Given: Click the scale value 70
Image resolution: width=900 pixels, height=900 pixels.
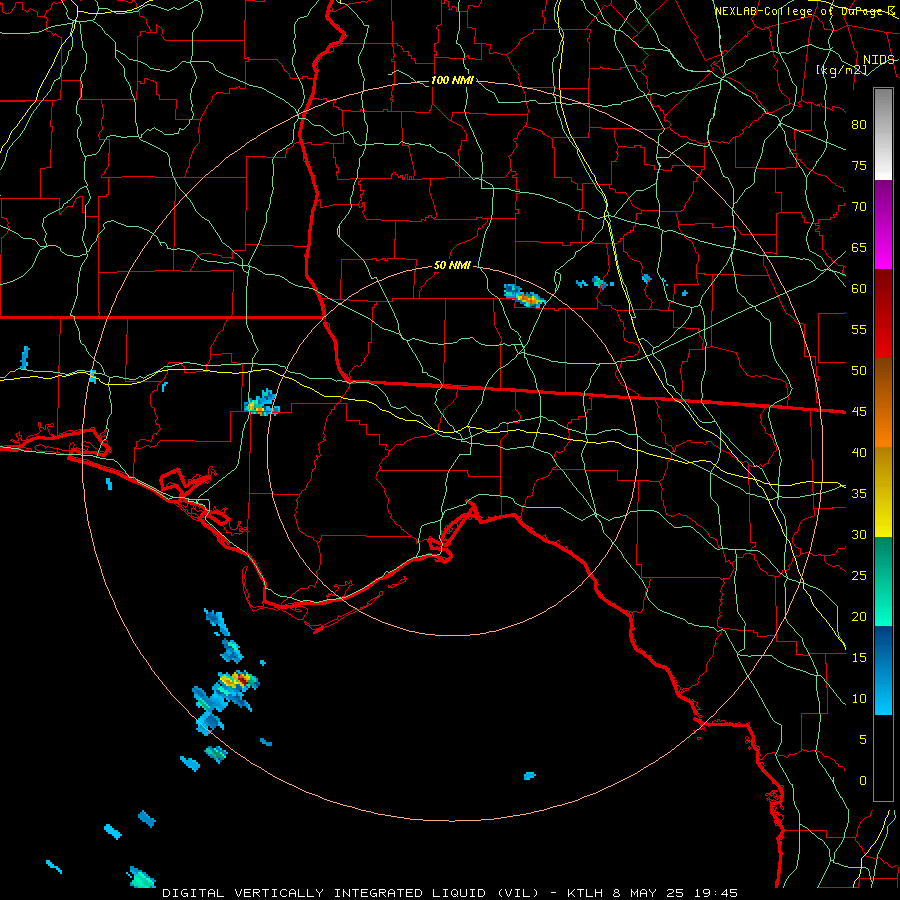Looking at the screenshot, I should click(x=859, y=207).
